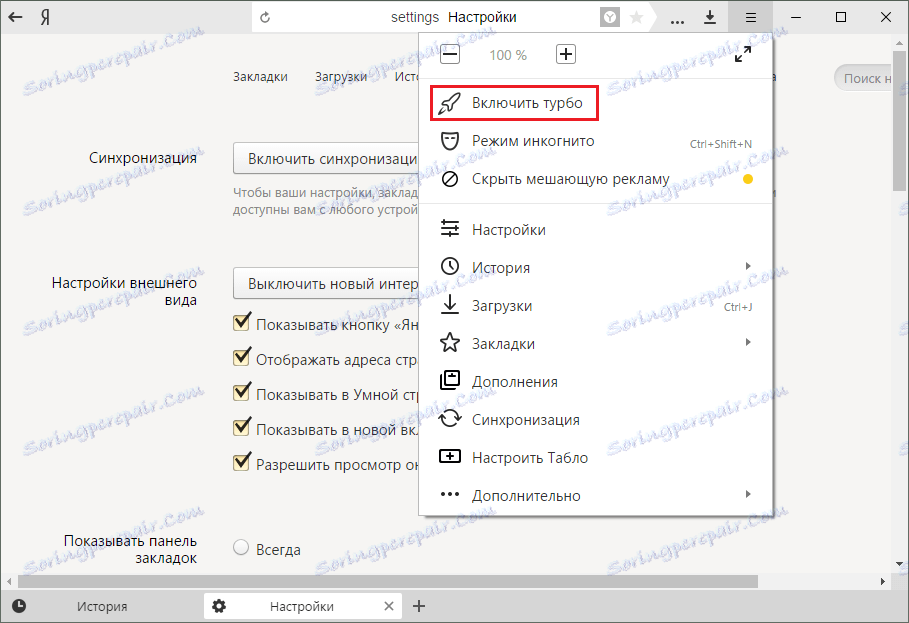The height and width of the screenshot is (623, 909).
Task: Enter fullscreen via the expand arrows icon
Action: 743,54
